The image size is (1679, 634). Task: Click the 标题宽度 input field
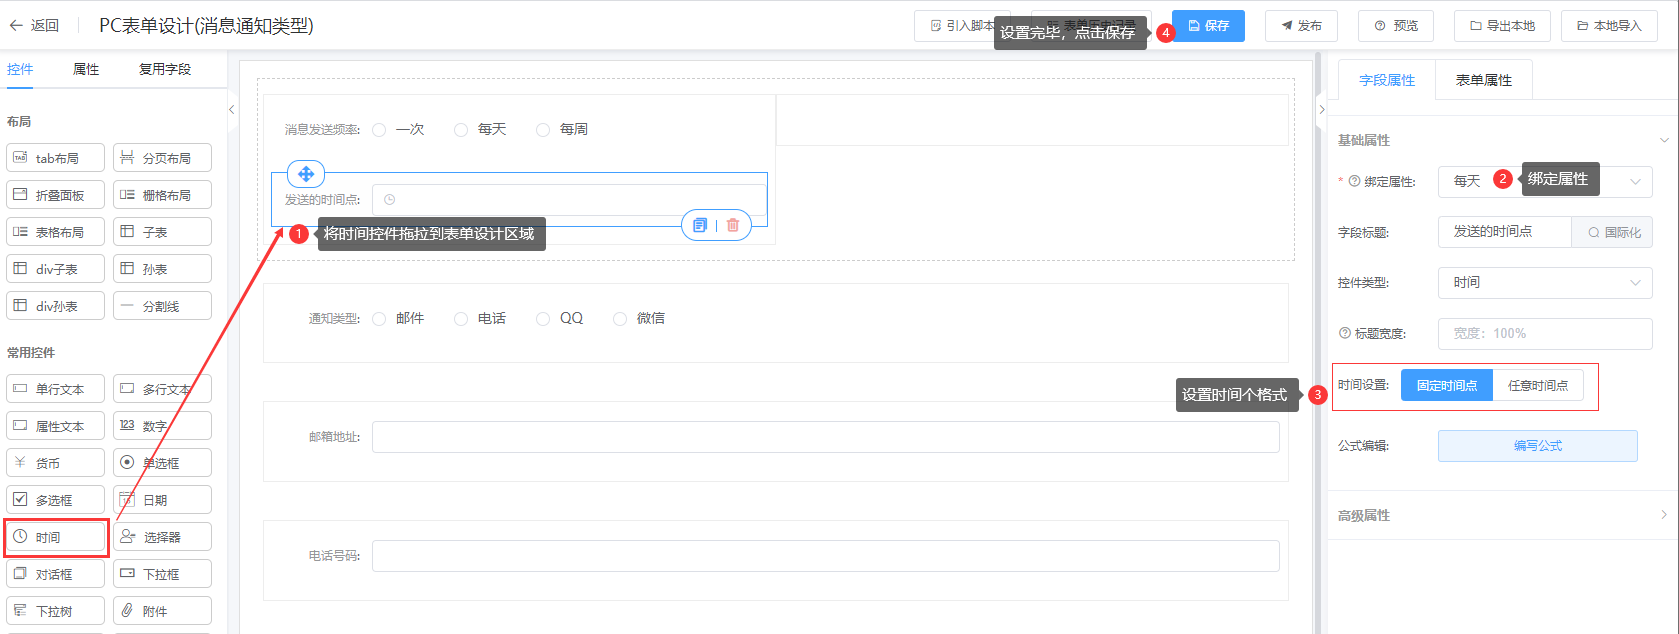point(1545,334)
